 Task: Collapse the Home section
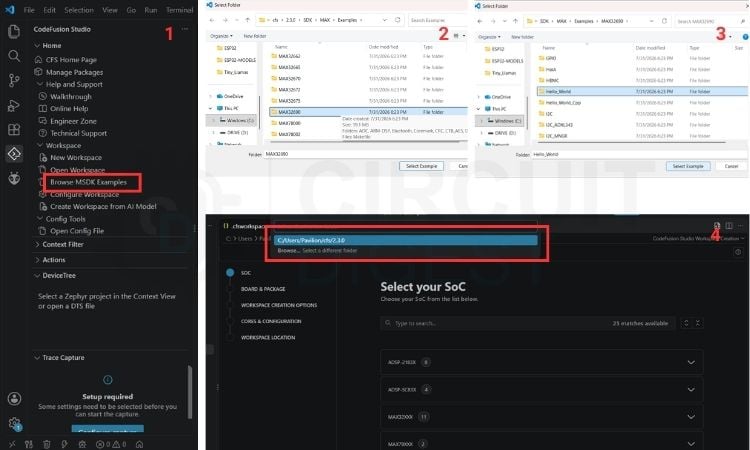pyautogui.click(x=37, y=45)
